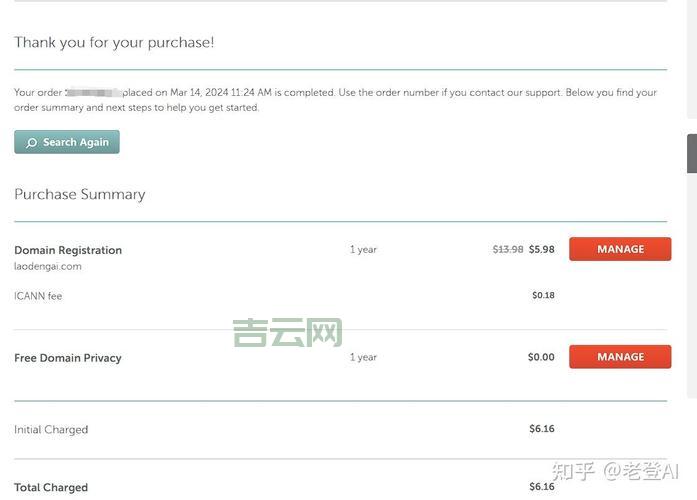Click the 1 year term for Domain Registration
The width and height of the screenshot is (697, 500).
click(x=363, y=250)
